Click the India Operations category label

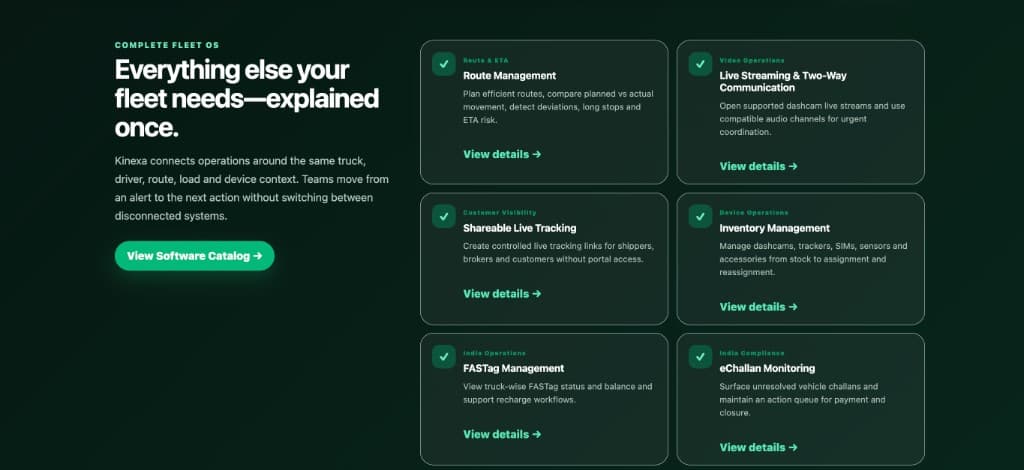tap(494, 353)
